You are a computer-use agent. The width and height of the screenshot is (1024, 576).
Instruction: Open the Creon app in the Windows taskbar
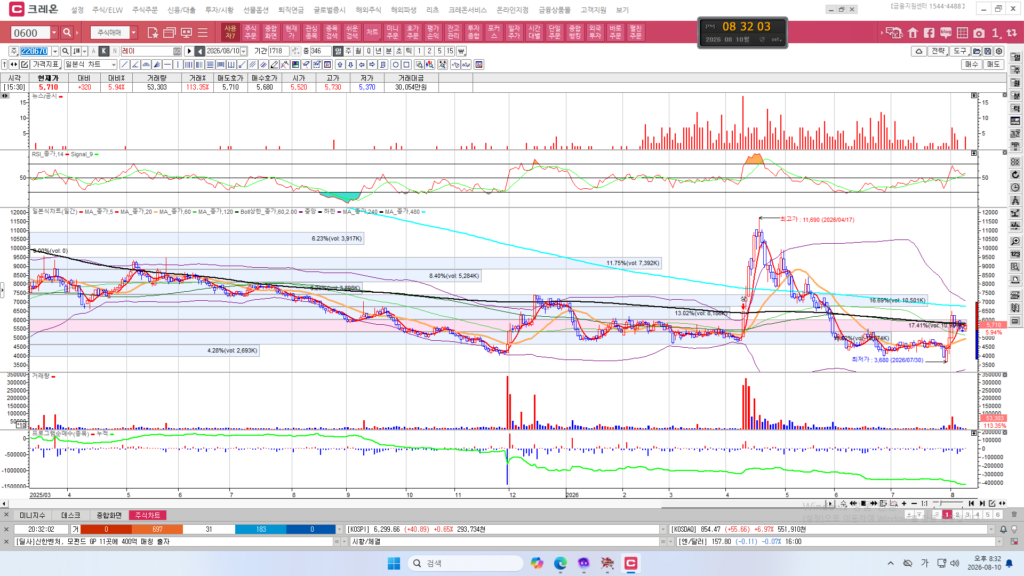click(631, 563)
